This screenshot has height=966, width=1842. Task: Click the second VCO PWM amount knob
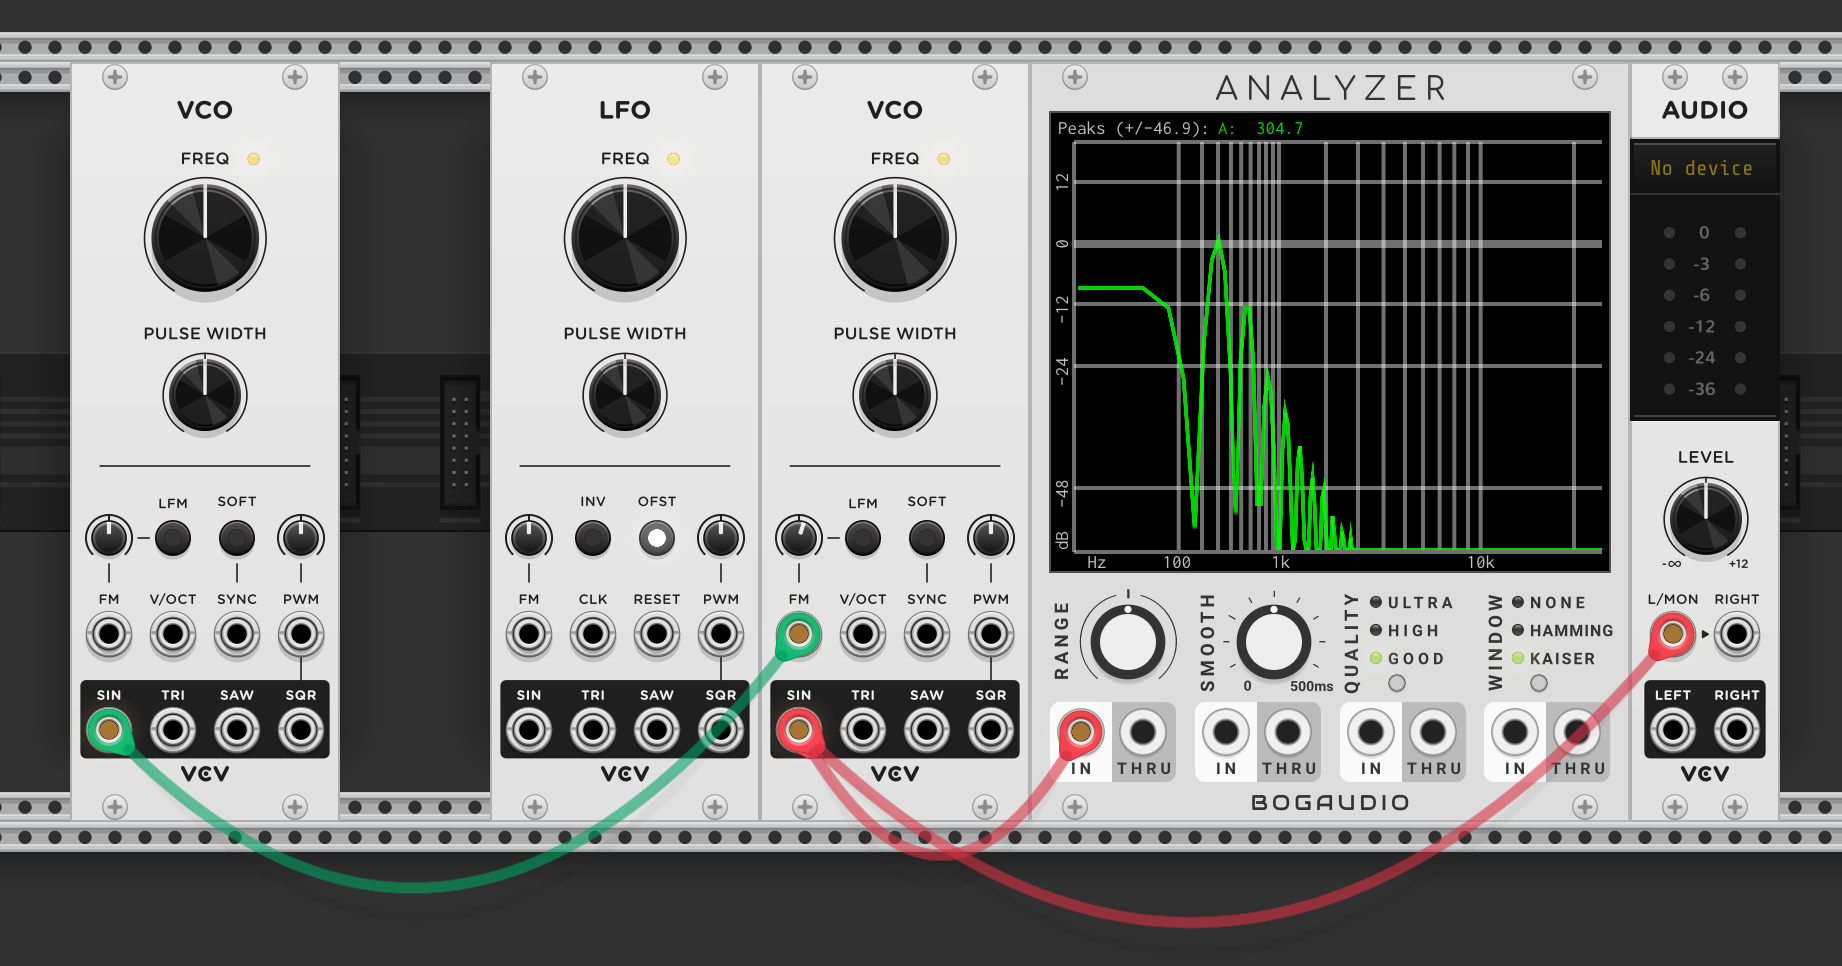[x=991, y=538]
